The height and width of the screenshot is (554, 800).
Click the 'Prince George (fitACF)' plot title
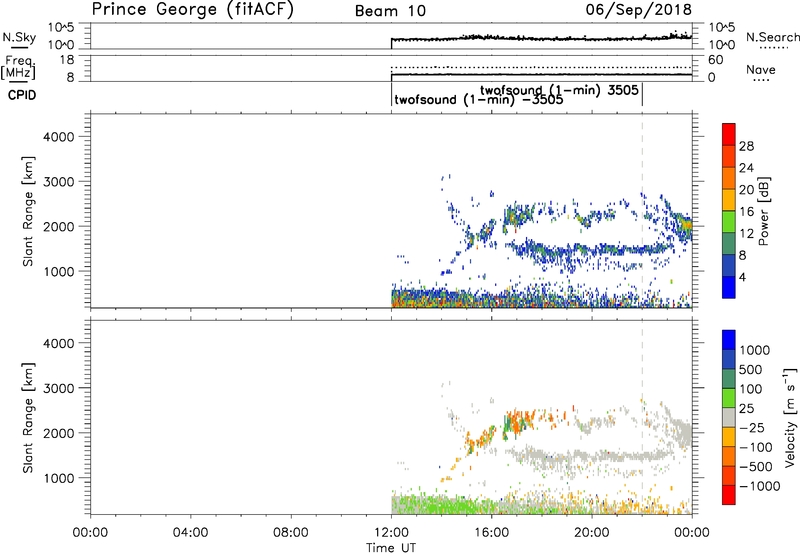[x=192, y=9]
